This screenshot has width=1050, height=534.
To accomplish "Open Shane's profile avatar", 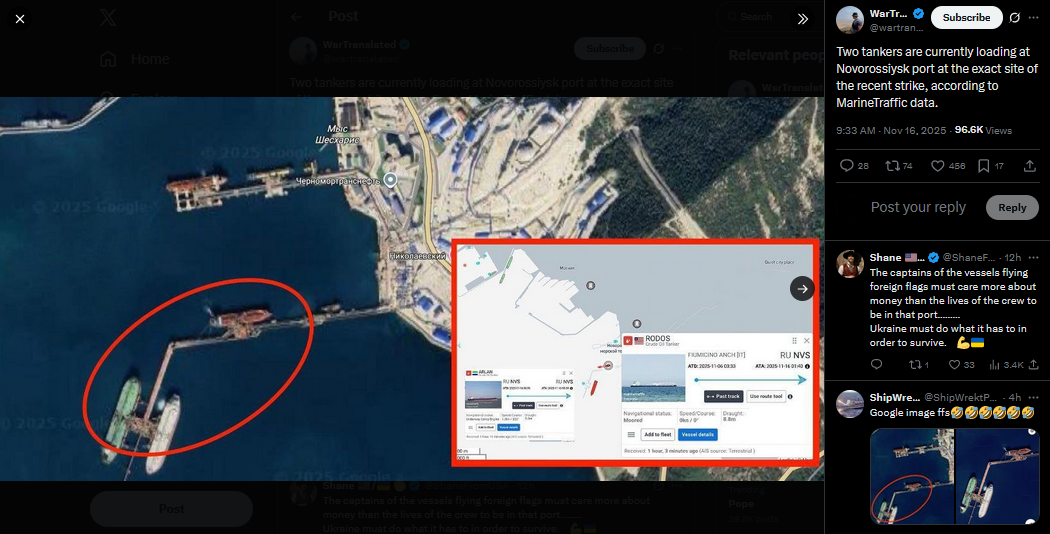I will click(x=850, y=265).
